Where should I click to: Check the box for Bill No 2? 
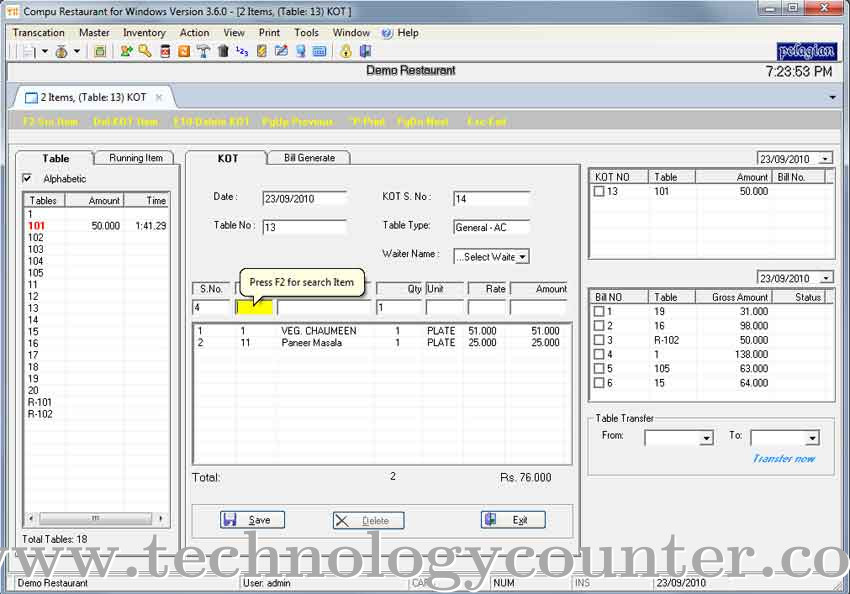(x=599, y=326)
